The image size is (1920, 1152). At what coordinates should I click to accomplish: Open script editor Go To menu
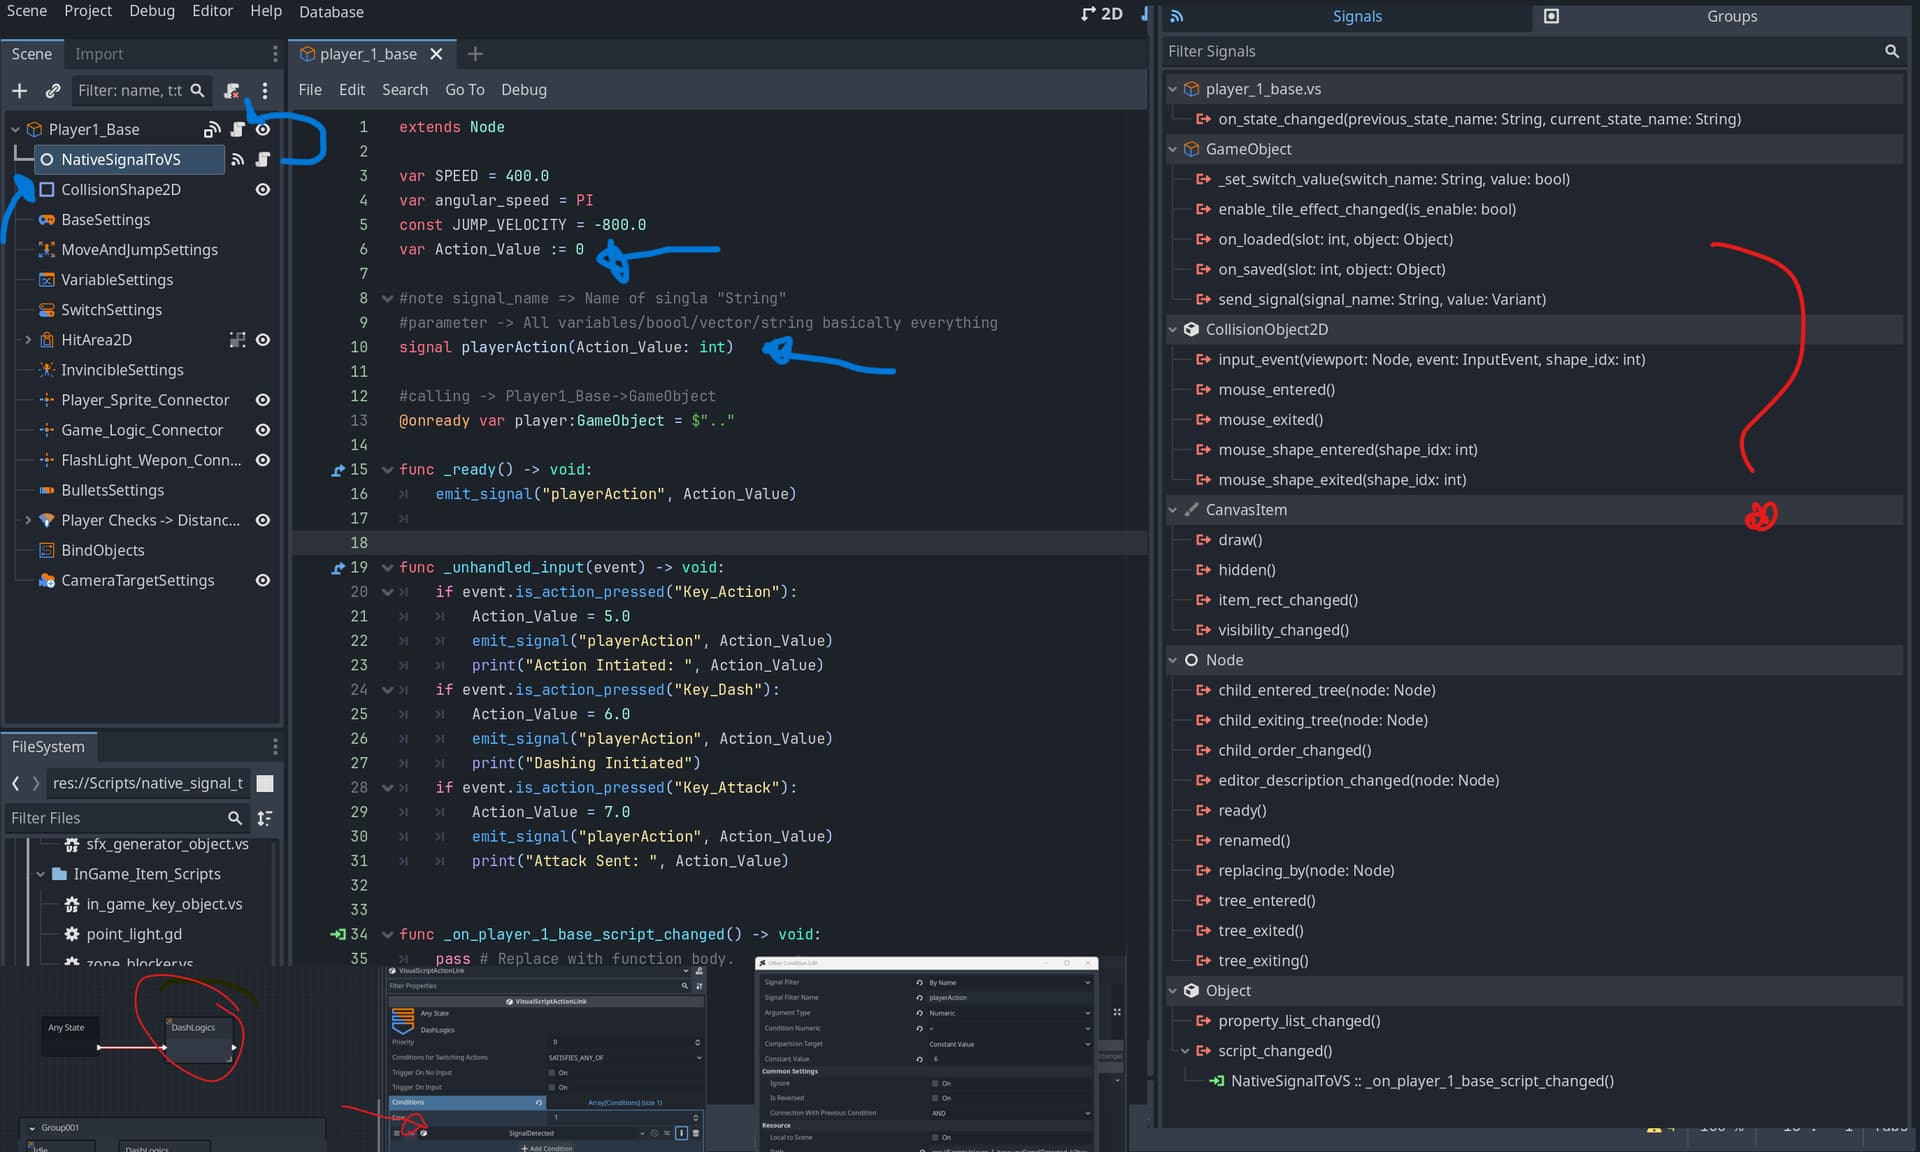click(x=464, y=90)
